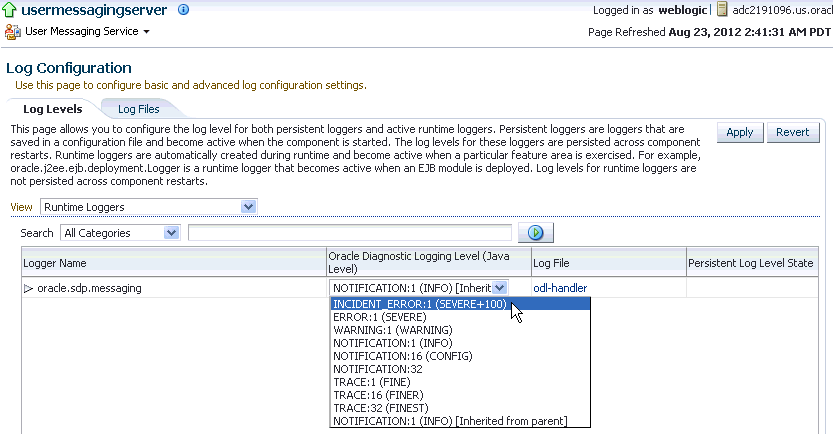The width and height of the screenshot is (833, 436).
Task: Click the User Messaging Service people icon
Action: coord(13,32)
